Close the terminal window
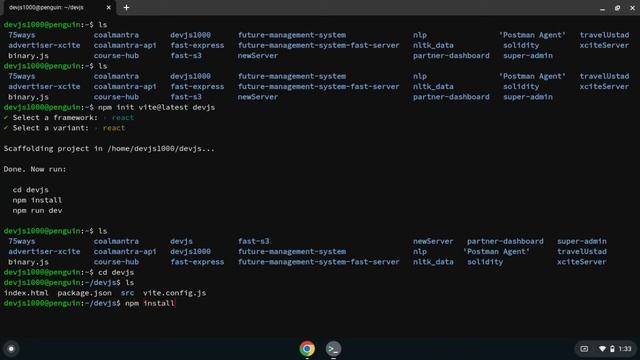This screenshot has width=640, height=360. [632, 8]
